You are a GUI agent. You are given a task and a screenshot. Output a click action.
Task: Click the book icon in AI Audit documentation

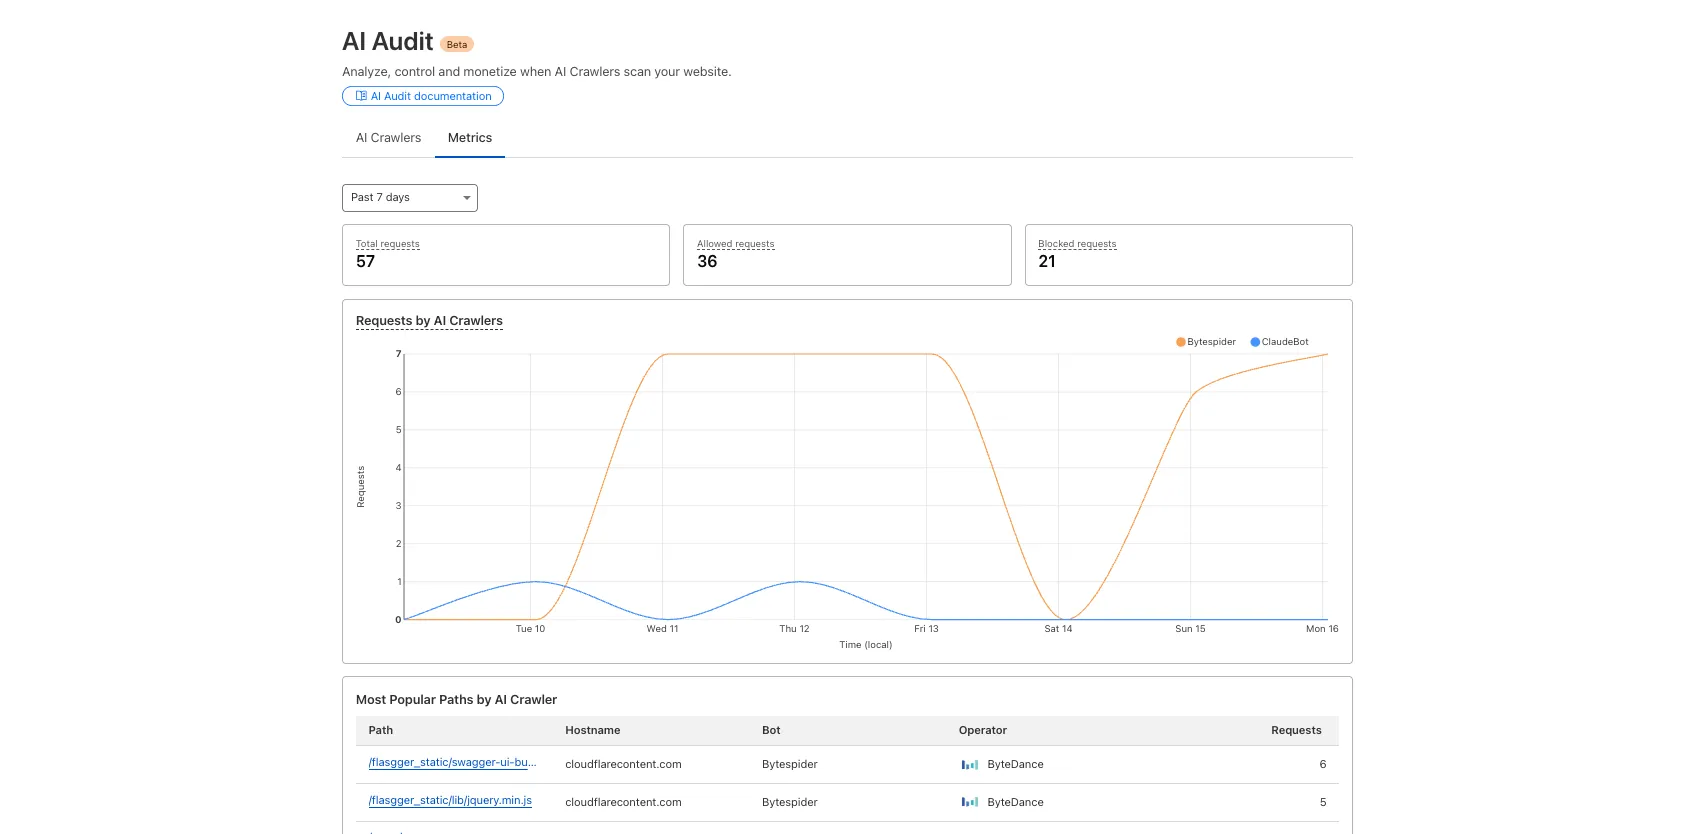click(361, 96)
